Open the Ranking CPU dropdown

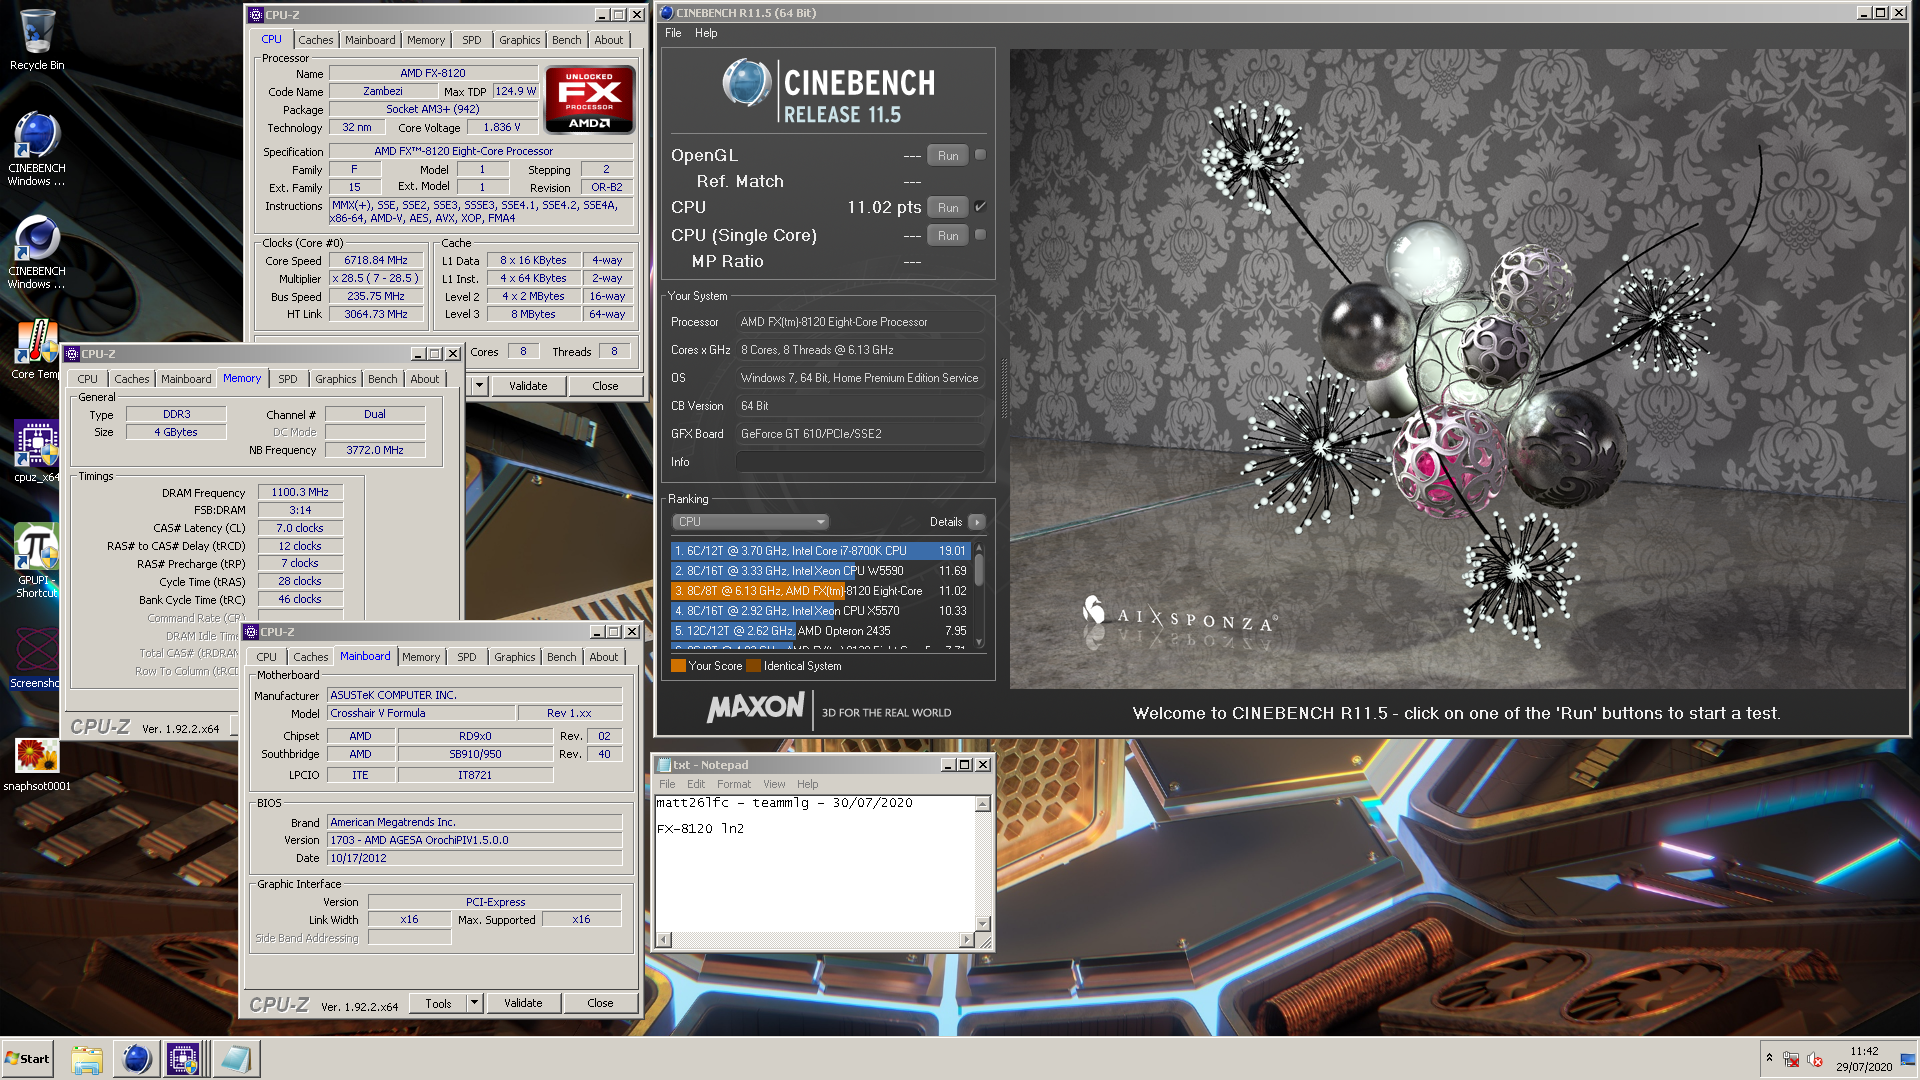[x=750, y=522]
